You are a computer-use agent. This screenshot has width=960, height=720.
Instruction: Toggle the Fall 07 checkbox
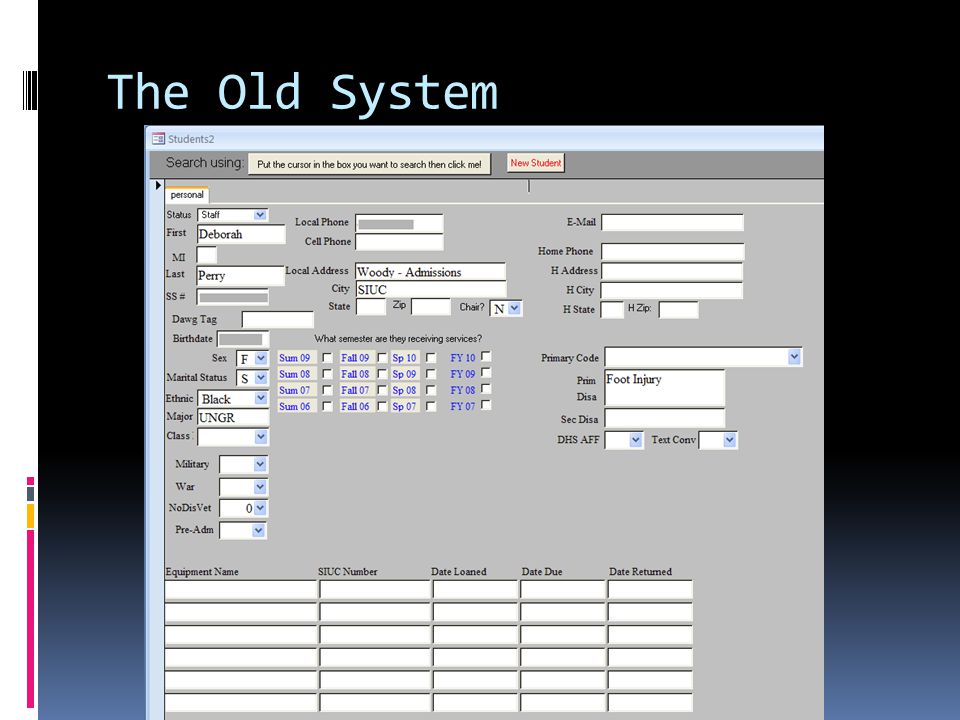[382, 390]
